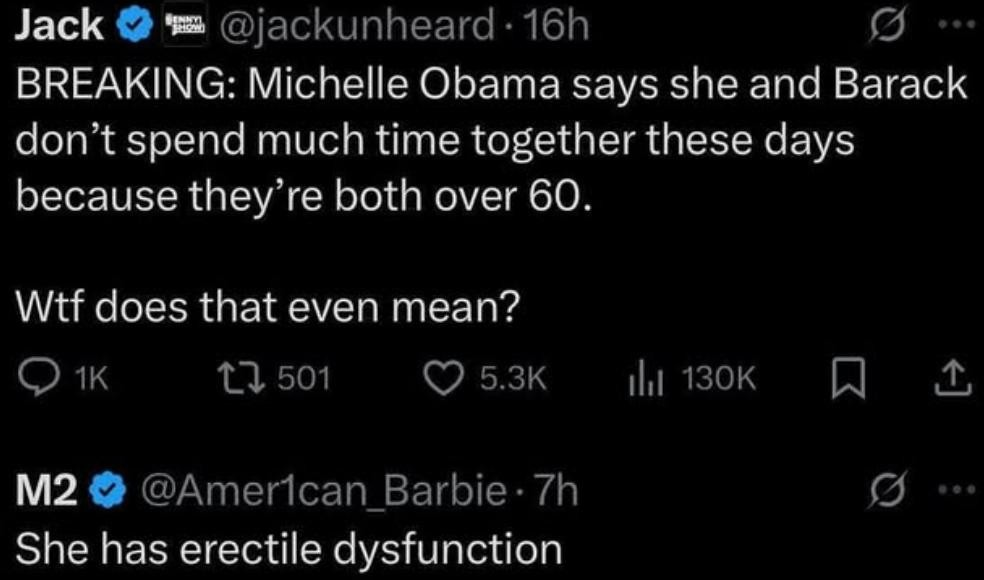
Task: Open the 16h timestamp on Jack's post
Action: [x=566, y=27]
